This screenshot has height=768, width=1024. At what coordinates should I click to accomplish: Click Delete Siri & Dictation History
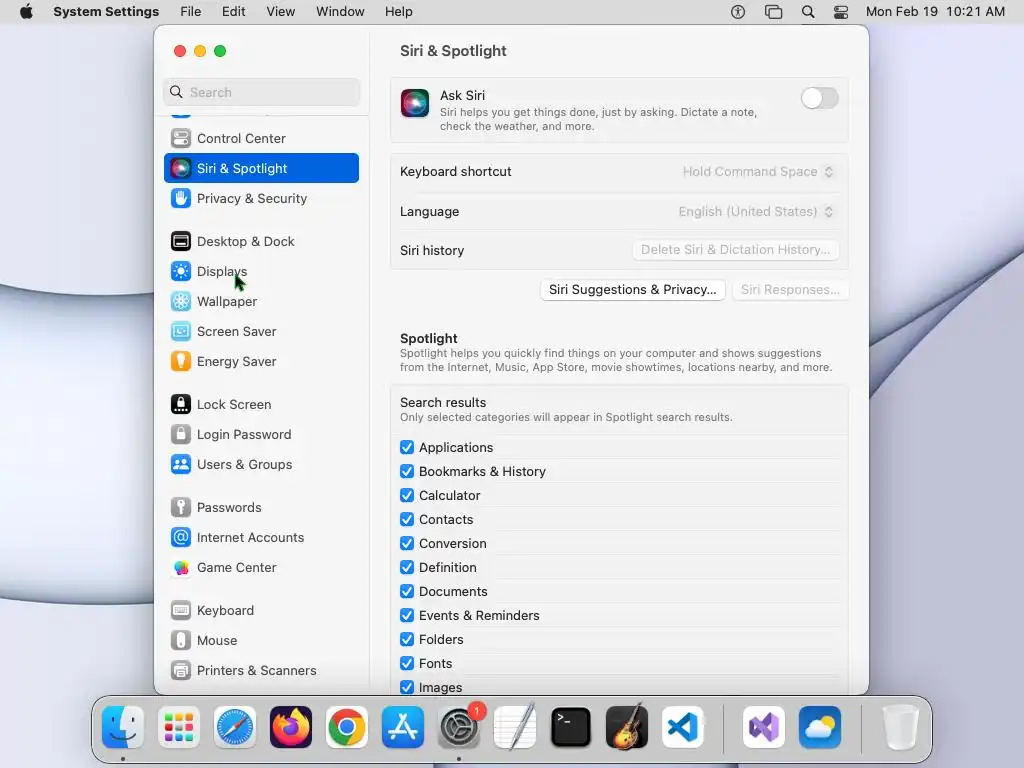click(735, 250)
